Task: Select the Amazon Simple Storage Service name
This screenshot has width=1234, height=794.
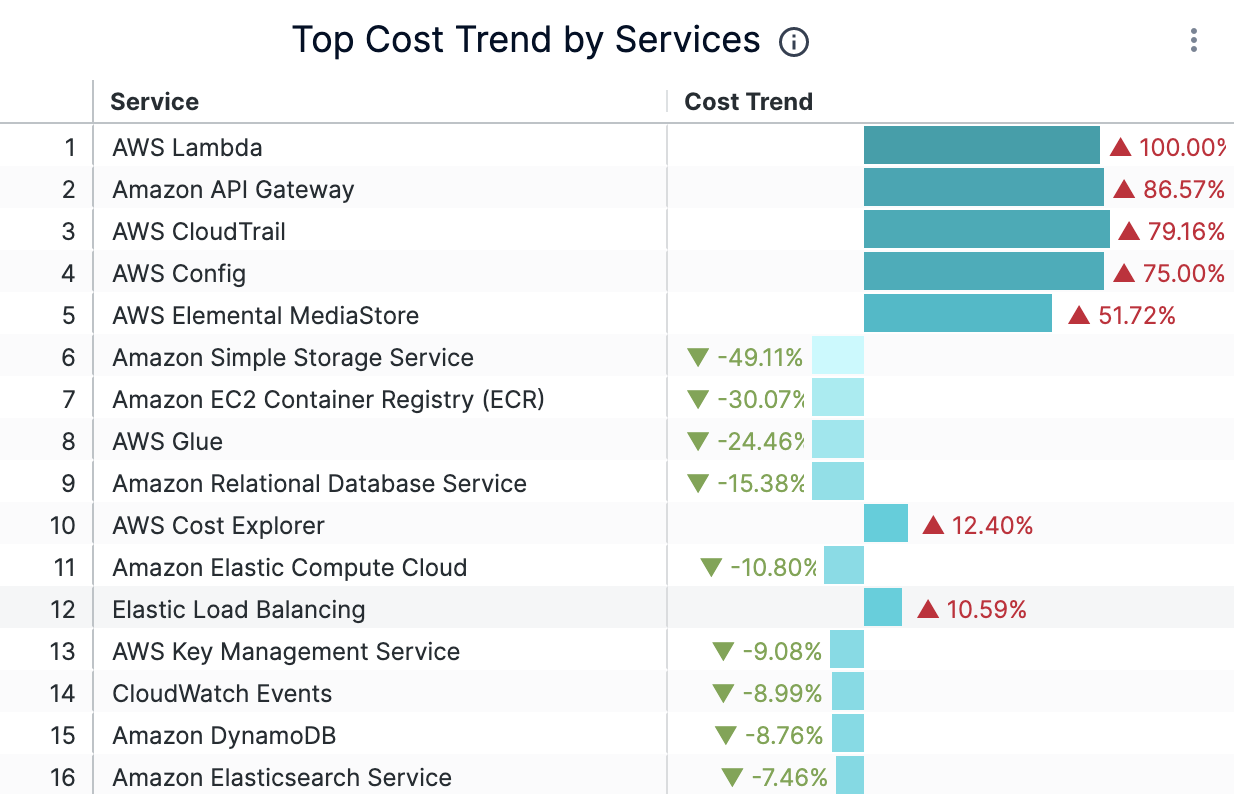Action: pyautogui.click(x=293, y=358)
